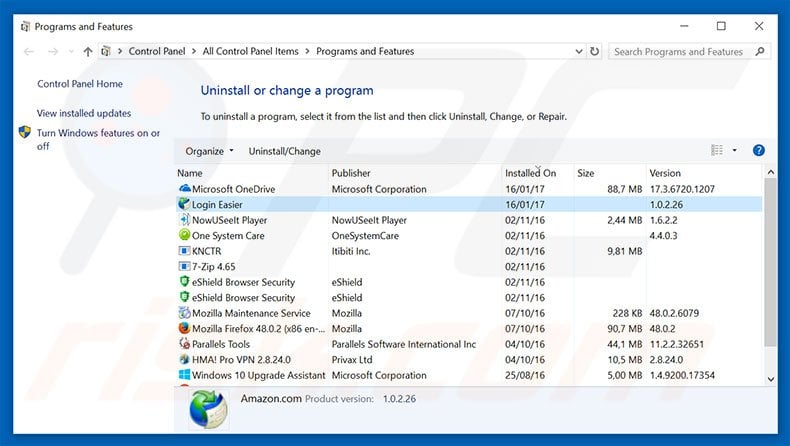Click the KNCTR program icon
Screen dimensions: 790x446
click(184, 250)
